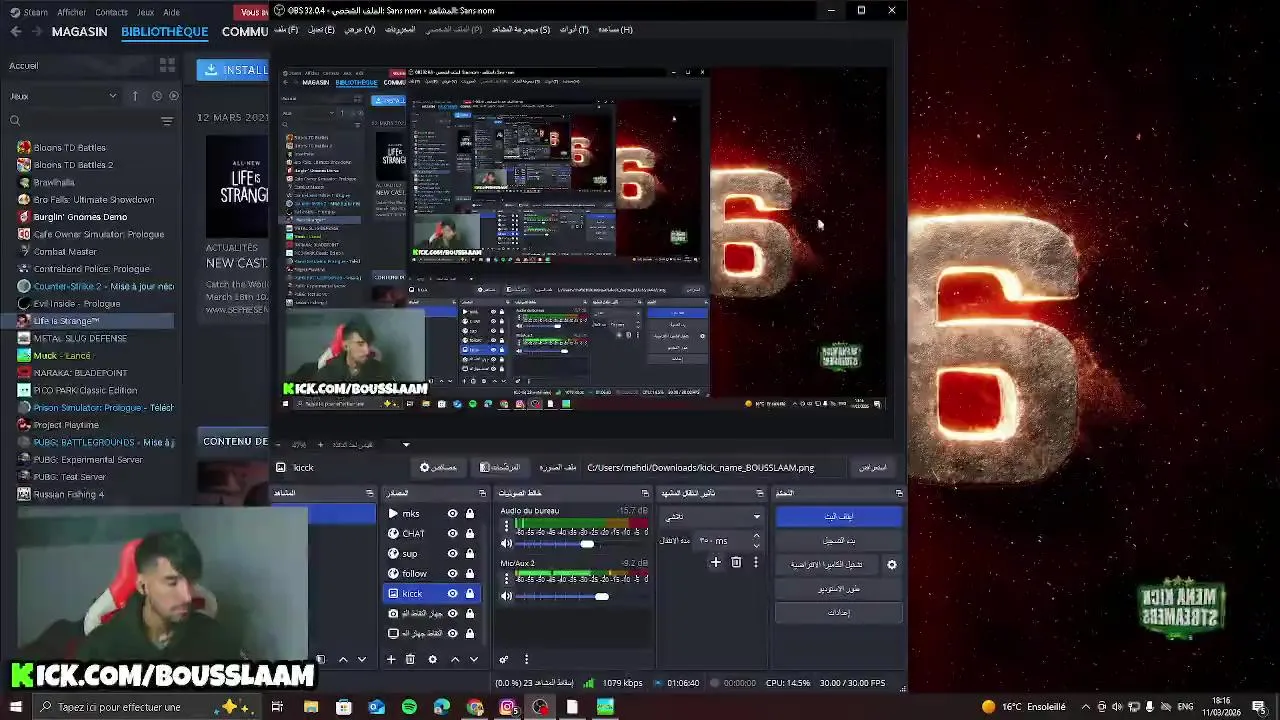Image resolution: width=1280 pixels, height=720 pixels.
Task: Open OBS preview zoom scale dropdown
Action: point(405,444)
